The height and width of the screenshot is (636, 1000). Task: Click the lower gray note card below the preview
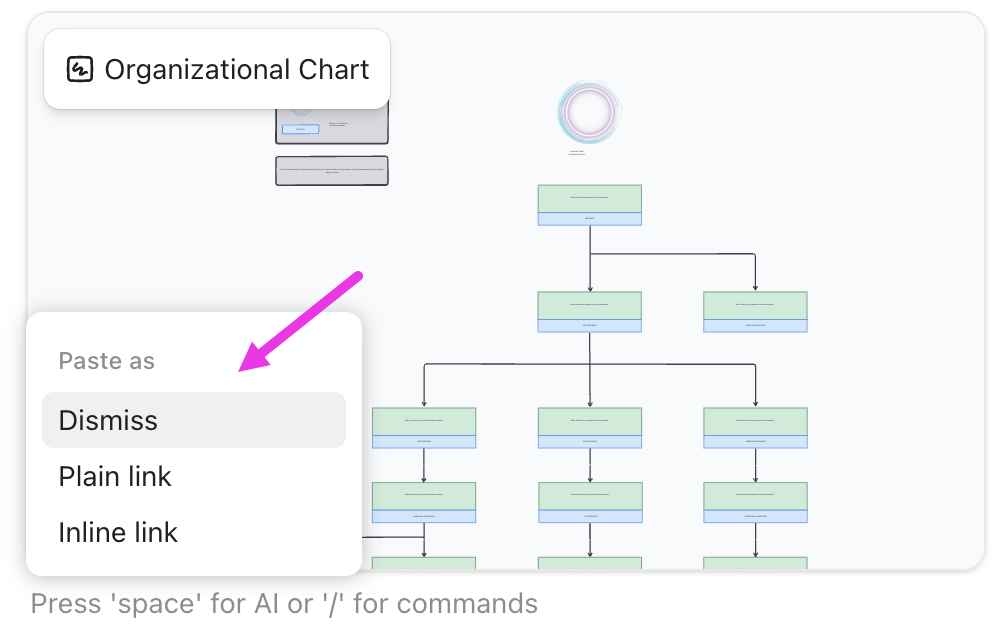332,170
